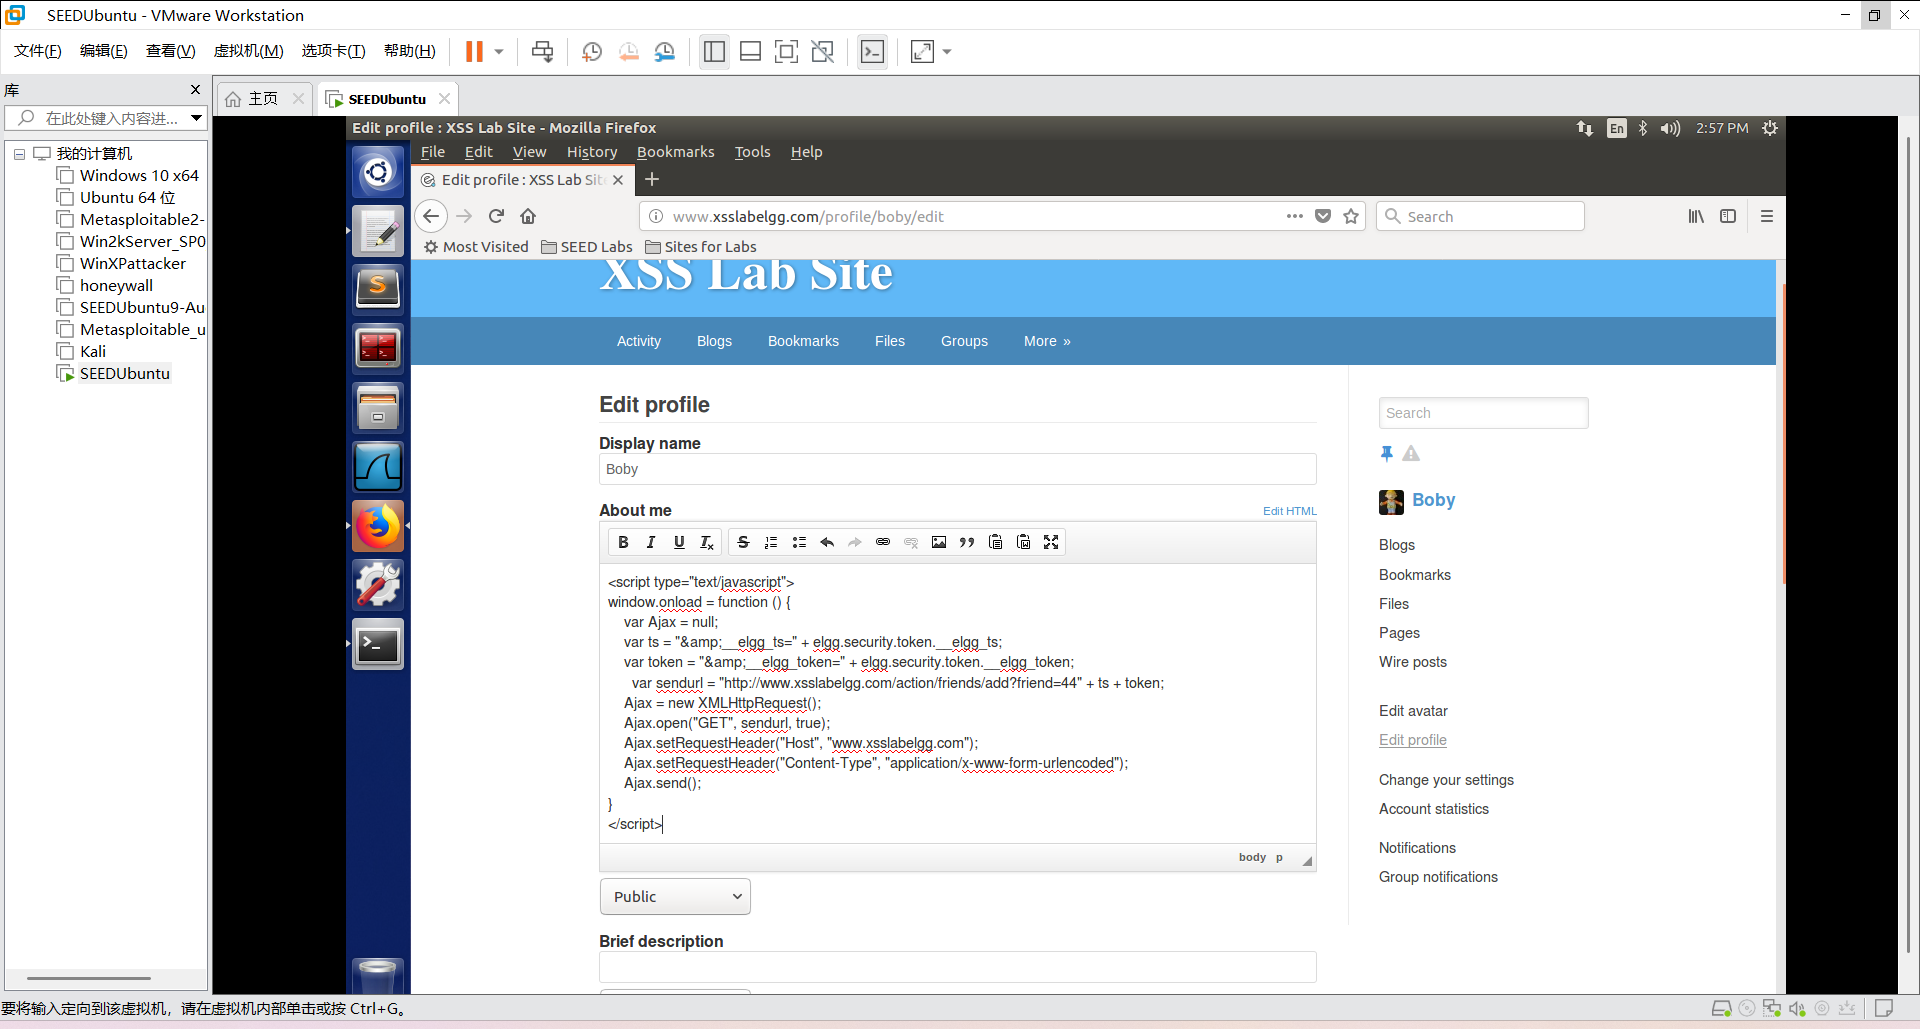The width and height of the screenshot is (1920, 1029).
Task: Click the paste as plain text icon
Action: 995,542
